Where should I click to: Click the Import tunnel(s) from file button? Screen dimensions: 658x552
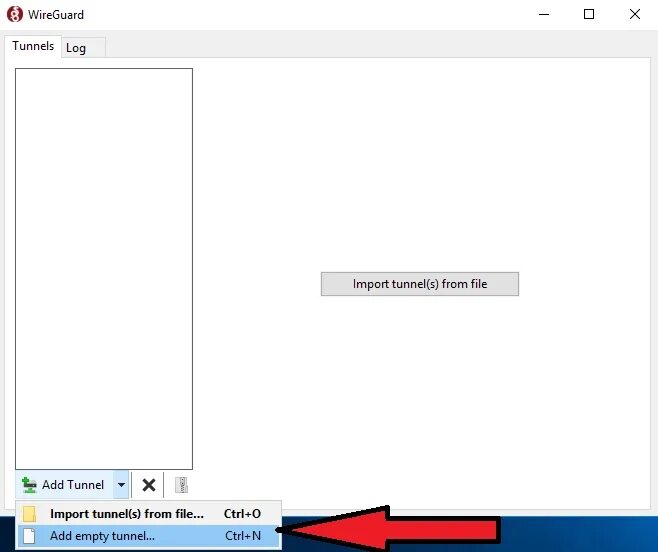point(420,284)
